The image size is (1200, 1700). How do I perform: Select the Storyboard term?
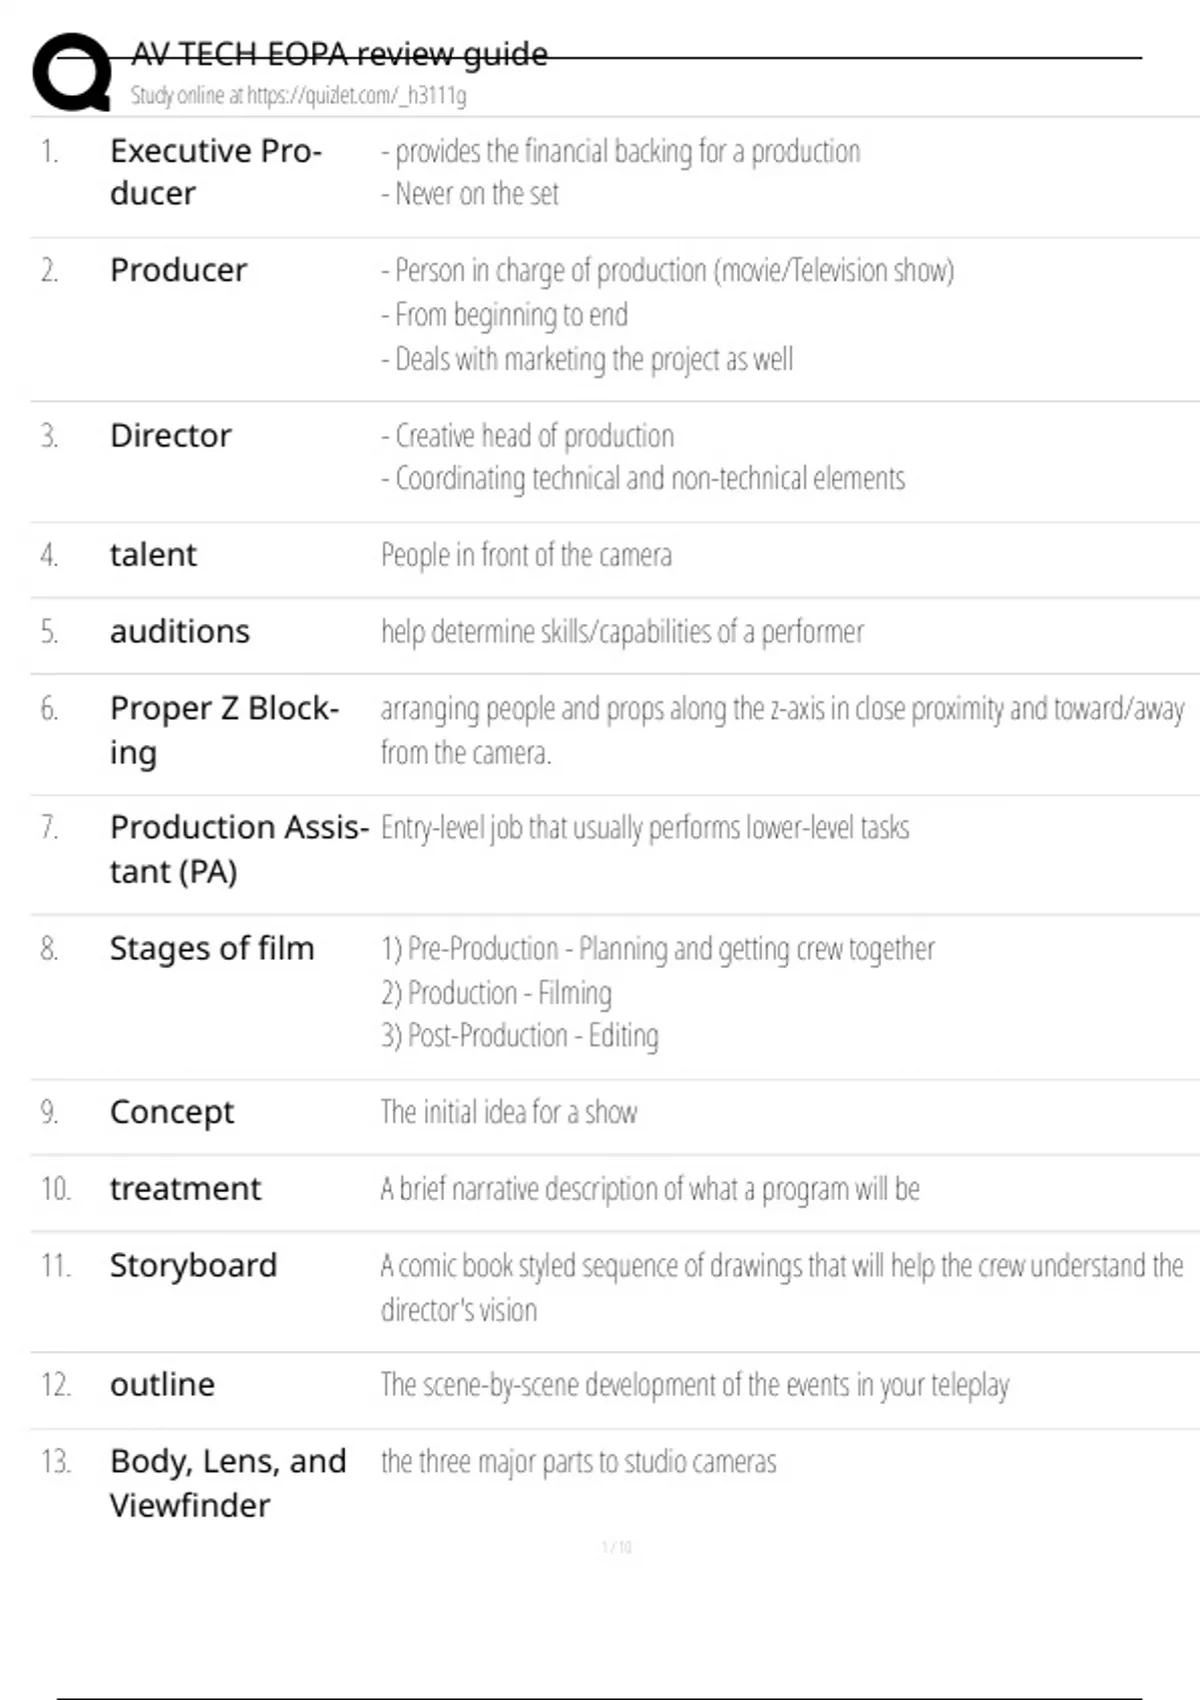click(x=193, y=1266)
